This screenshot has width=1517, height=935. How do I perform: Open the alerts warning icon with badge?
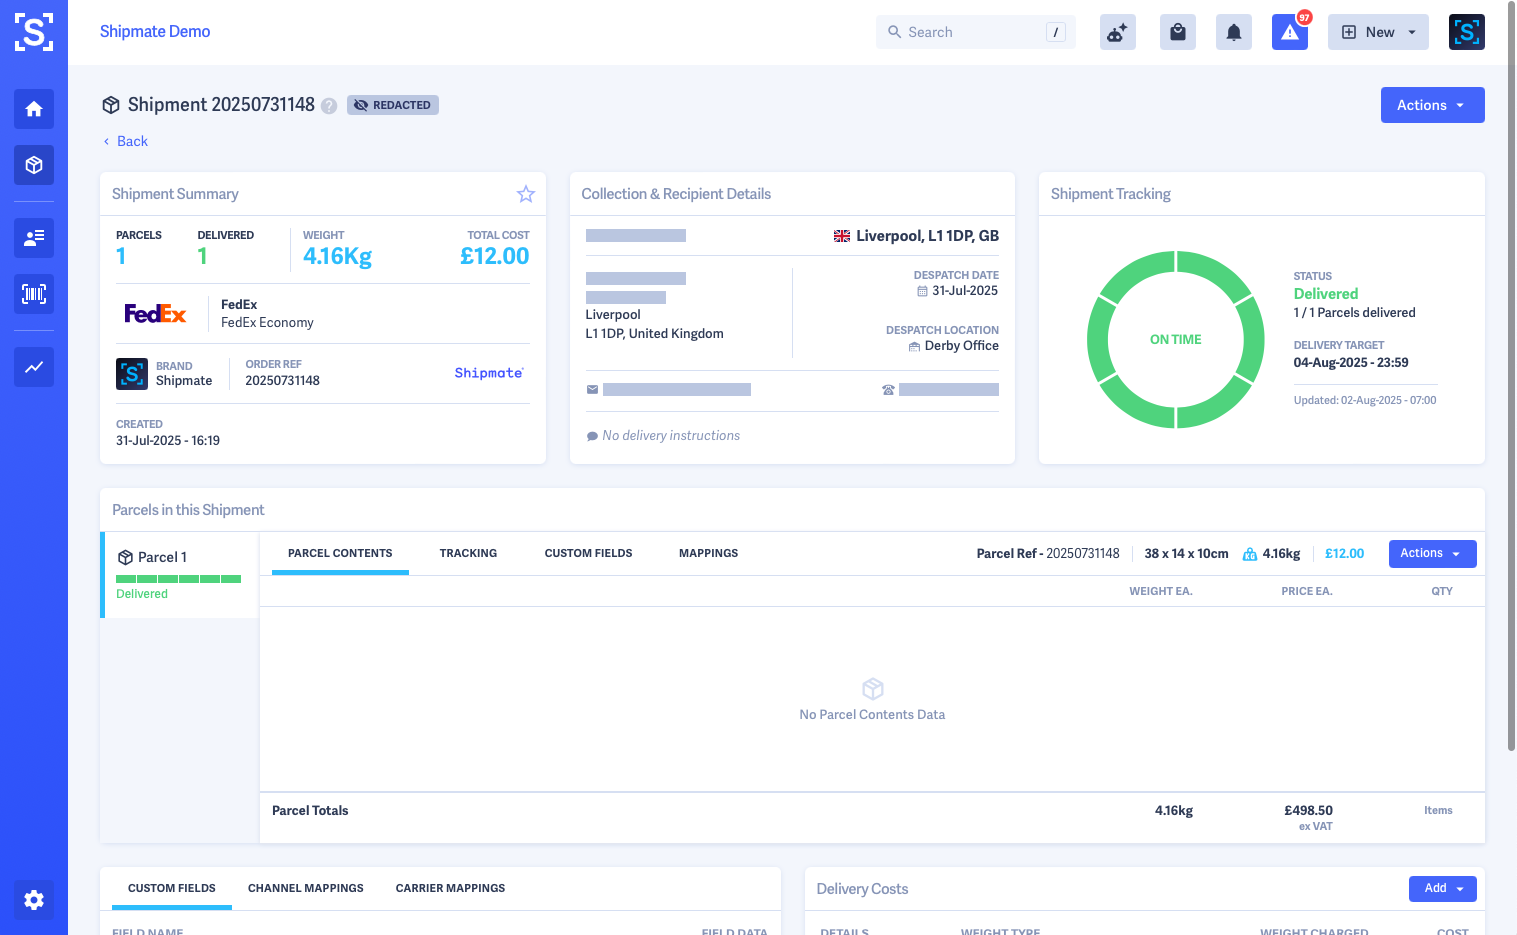(x=1290, y=32)
